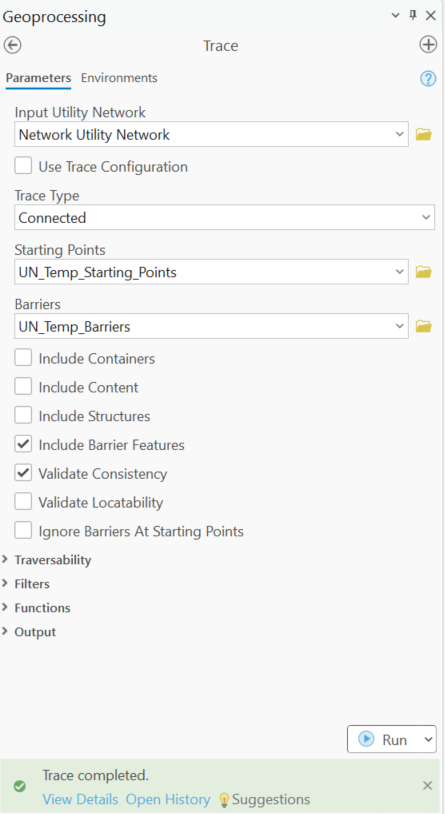Check Ignore Barriers At Starting Points
445x814 pixels.
23,531
